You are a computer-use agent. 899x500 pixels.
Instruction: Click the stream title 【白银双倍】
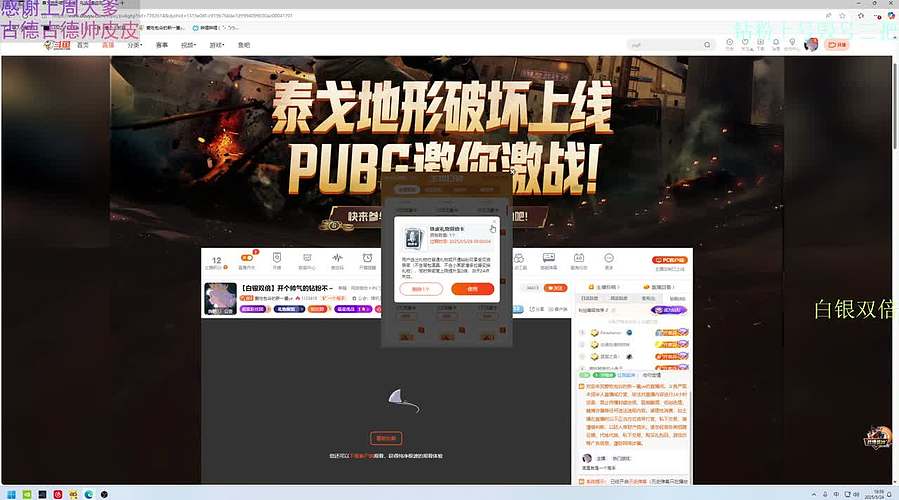click(287, 288)
